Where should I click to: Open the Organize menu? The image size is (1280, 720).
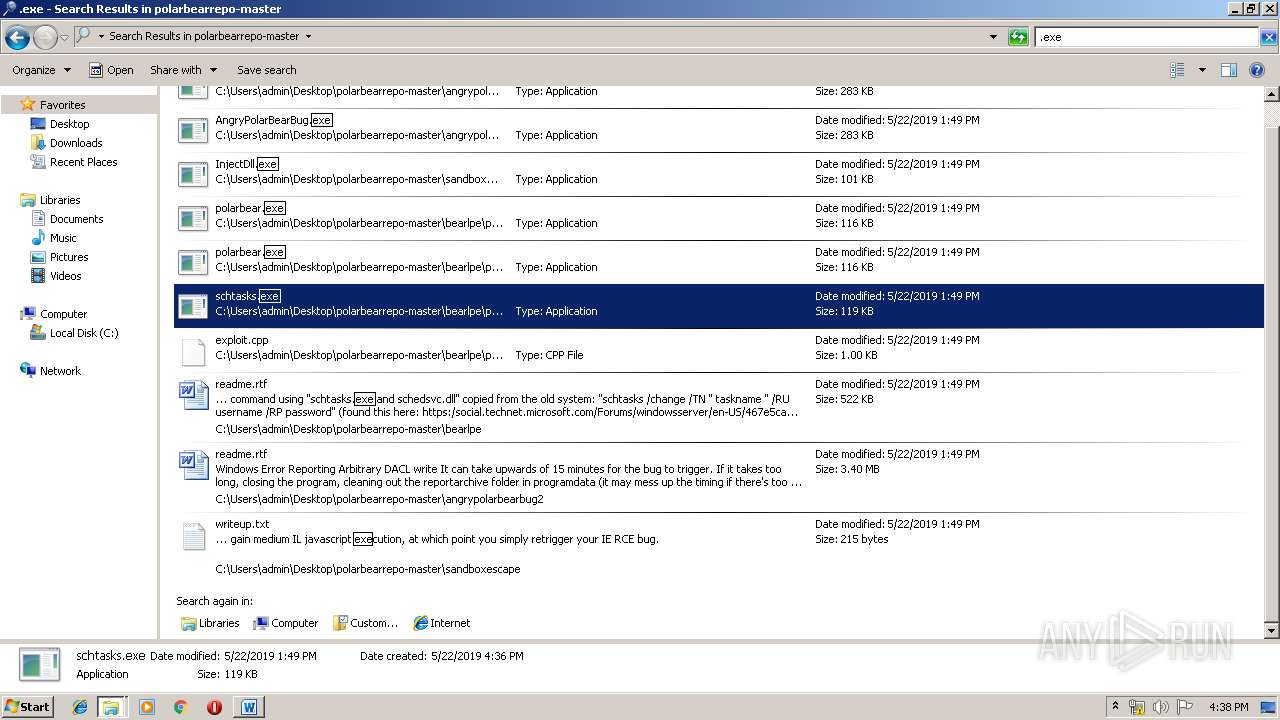pos(41,70)
